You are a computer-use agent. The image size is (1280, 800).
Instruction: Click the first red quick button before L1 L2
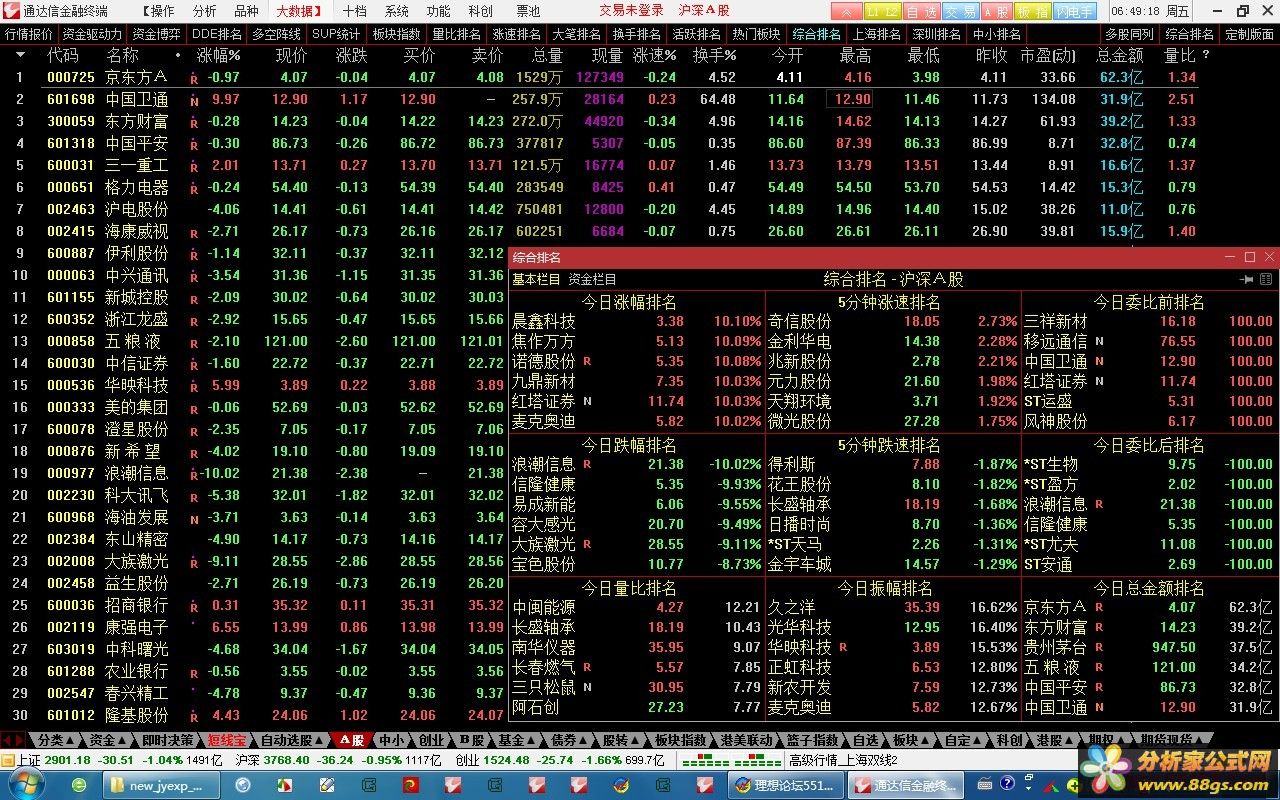[x=847, y=11]
